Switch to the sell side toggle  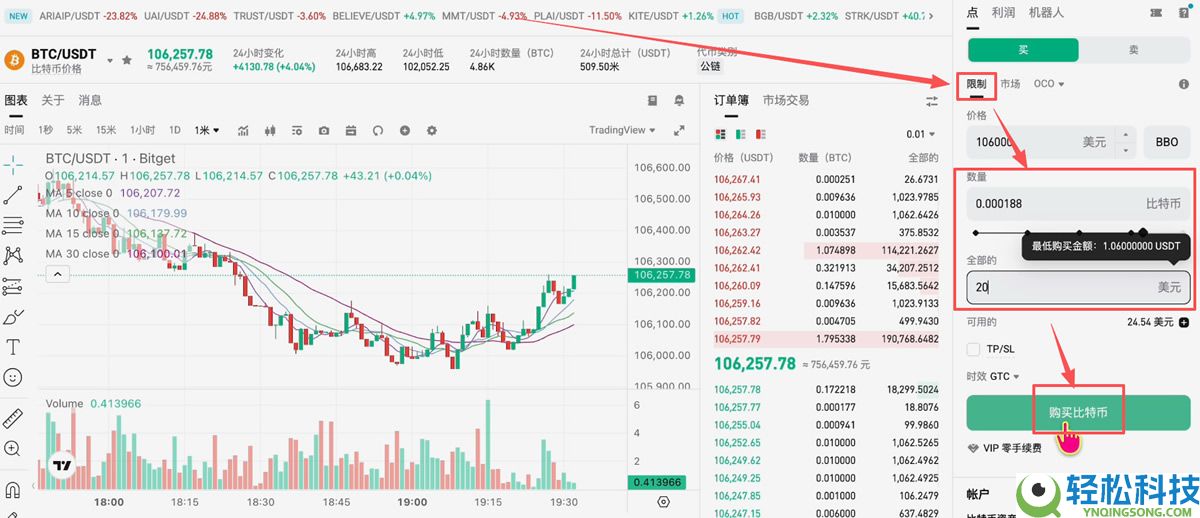pos(1133,50)
